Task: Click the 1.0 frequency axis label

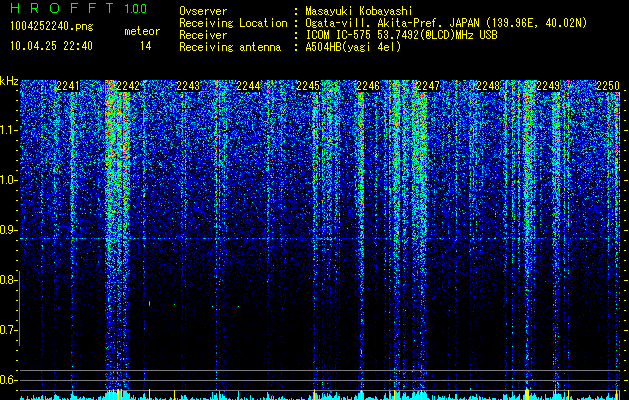Action: 8,180
